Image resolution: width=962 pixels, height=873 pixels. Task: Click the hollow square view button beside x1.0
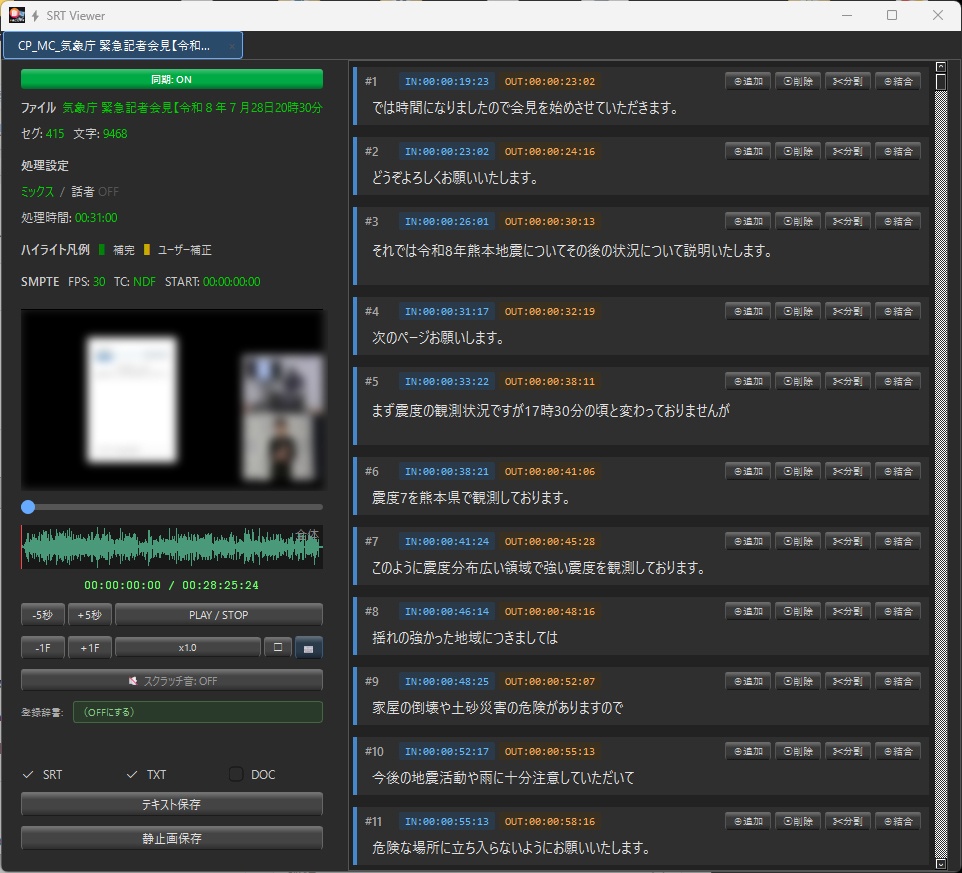coord(278,647)
